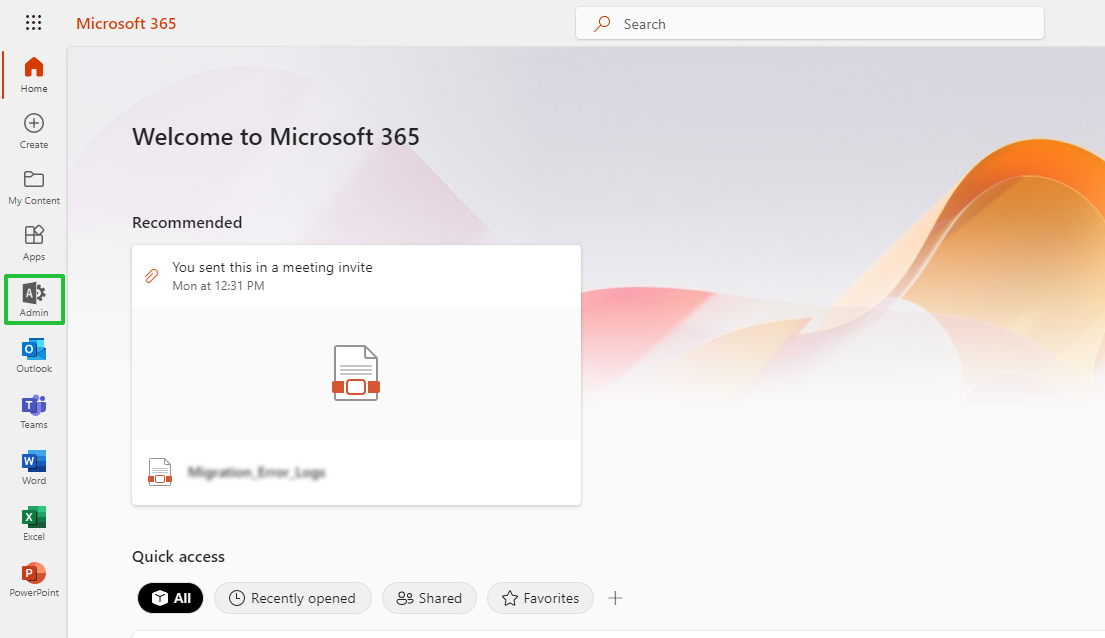Screen dimensions: 1105x638
Task: Click the 'Mon at 12:31 PM' timestamp
Action: [x=218, y=286]
